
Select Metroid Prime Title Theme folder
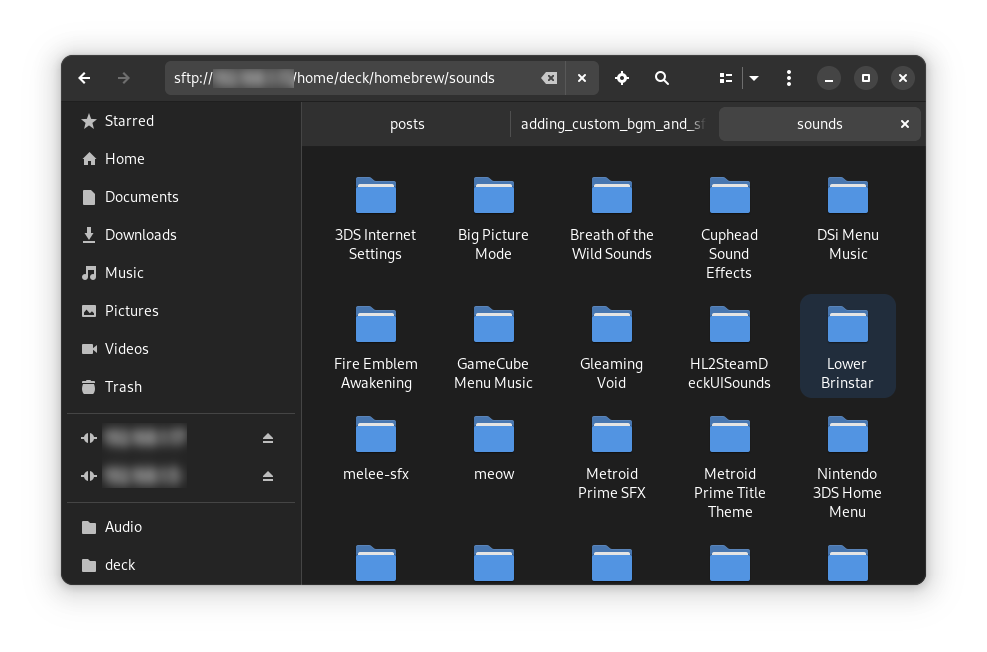click(730, 467)
